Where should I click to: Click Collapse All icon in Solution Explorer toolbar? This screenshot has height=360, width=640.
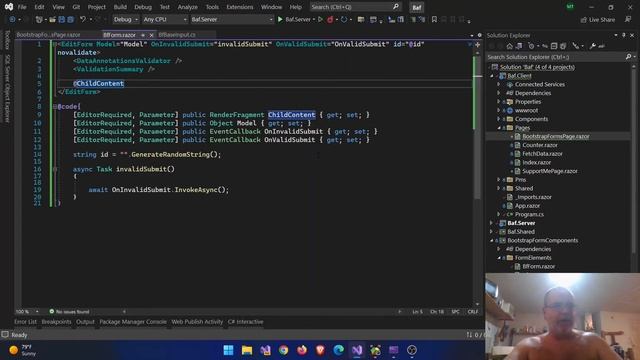click(x=554, y=46)
